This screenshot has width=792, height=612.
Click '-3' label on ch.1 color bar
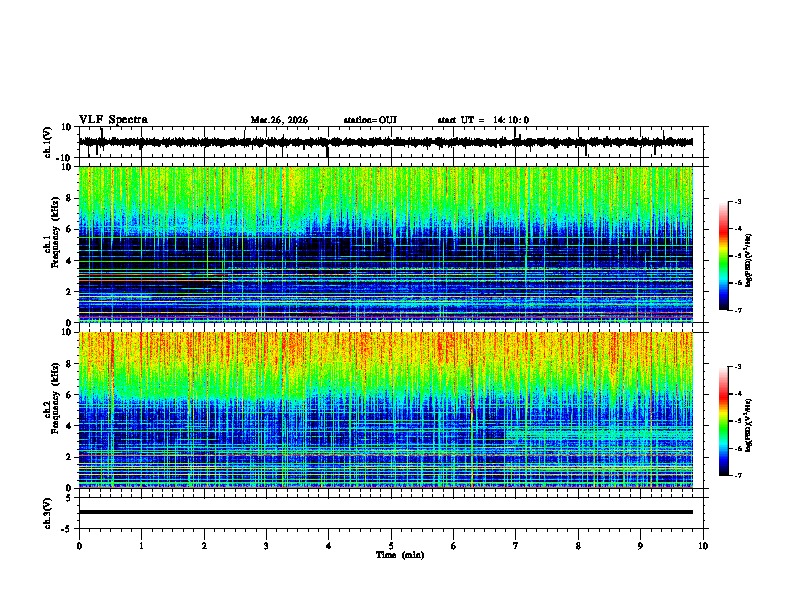click(737, 202)
